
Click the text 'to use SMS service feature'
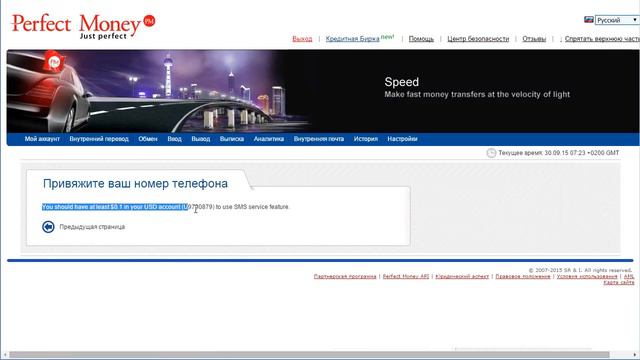click(252, 207)
